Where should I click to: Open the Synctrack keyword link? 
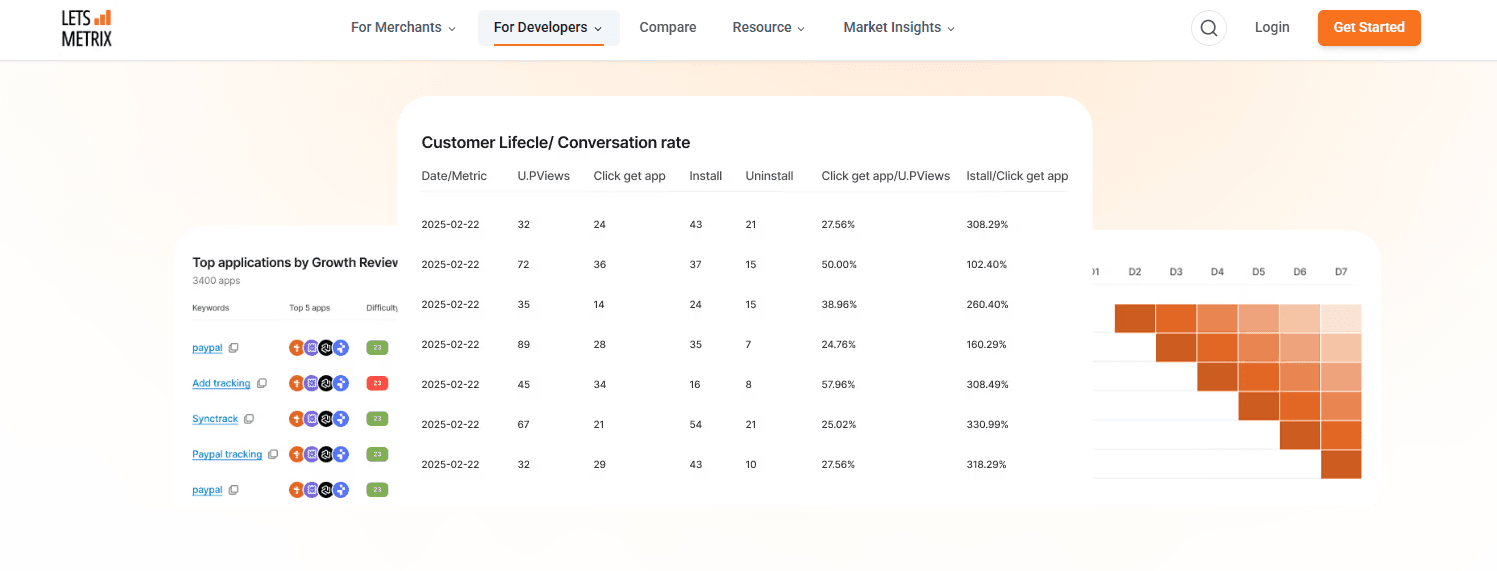pos(215,419)
